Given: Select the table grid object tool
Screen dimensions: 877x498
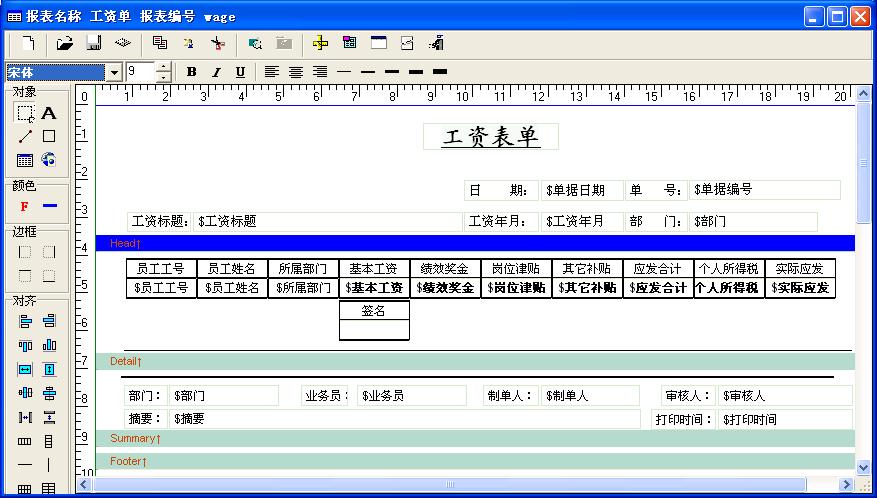Looking at the screenshot, I should tap(25, 159).
